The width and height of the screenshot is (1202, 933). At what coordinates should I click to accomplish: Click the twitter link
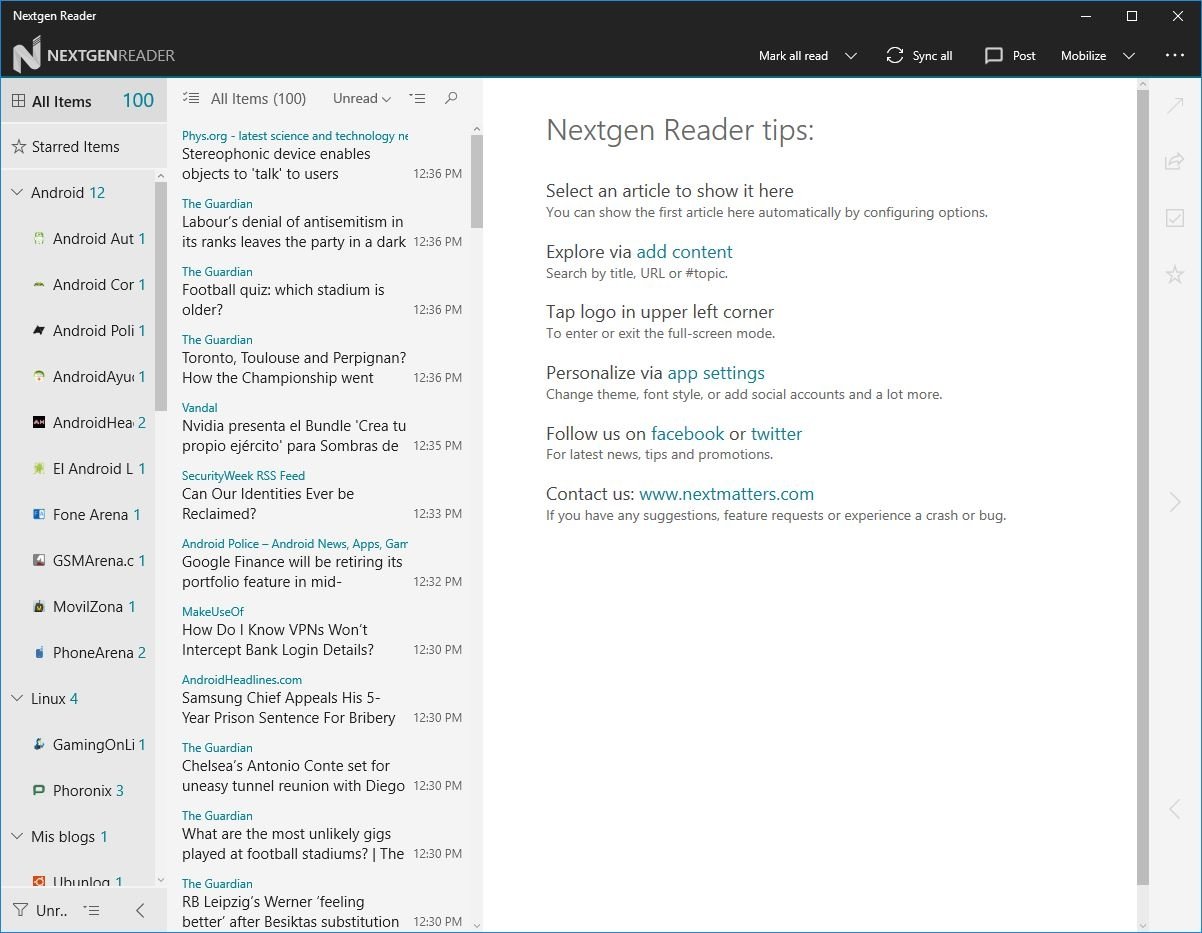(x=777, y=434)
